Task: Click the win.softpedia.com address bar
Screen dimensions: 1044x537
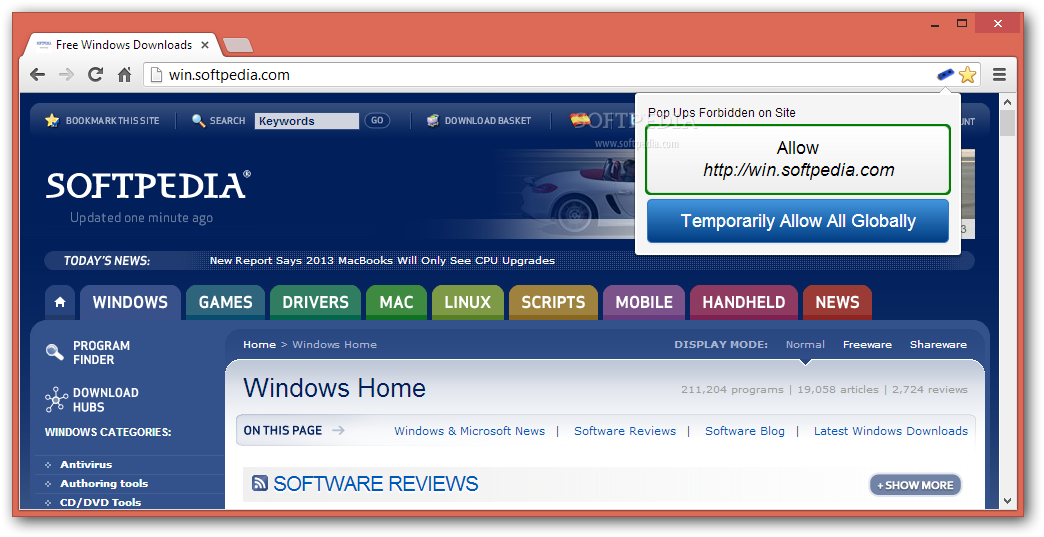Action: (539, 75)
